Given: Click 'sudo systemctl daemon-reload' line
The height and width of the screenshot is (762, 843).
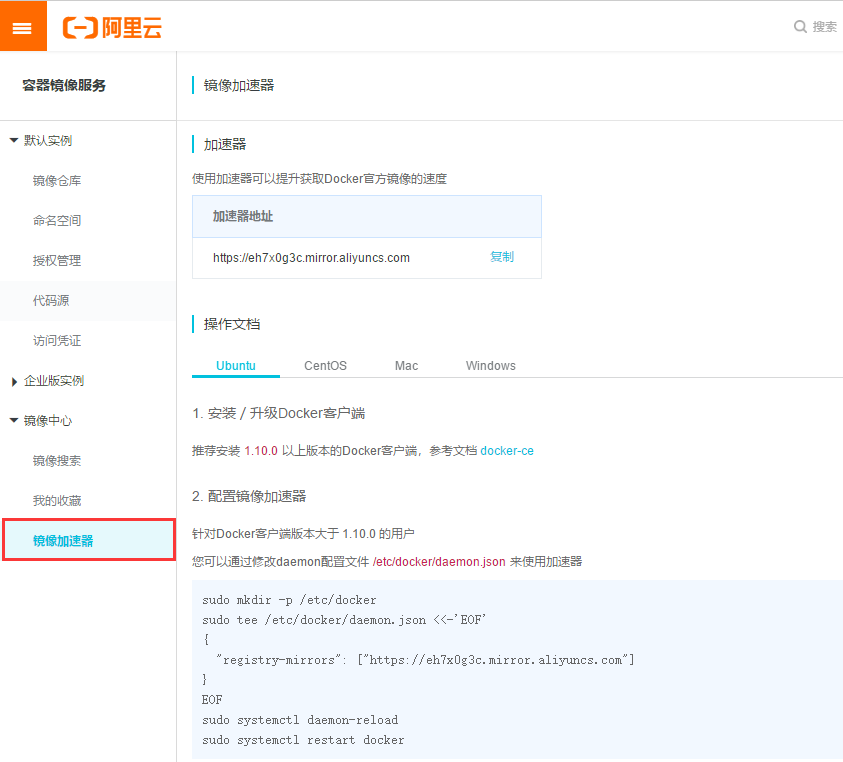Looking at the screenshot, I should (x=300, y=720).
